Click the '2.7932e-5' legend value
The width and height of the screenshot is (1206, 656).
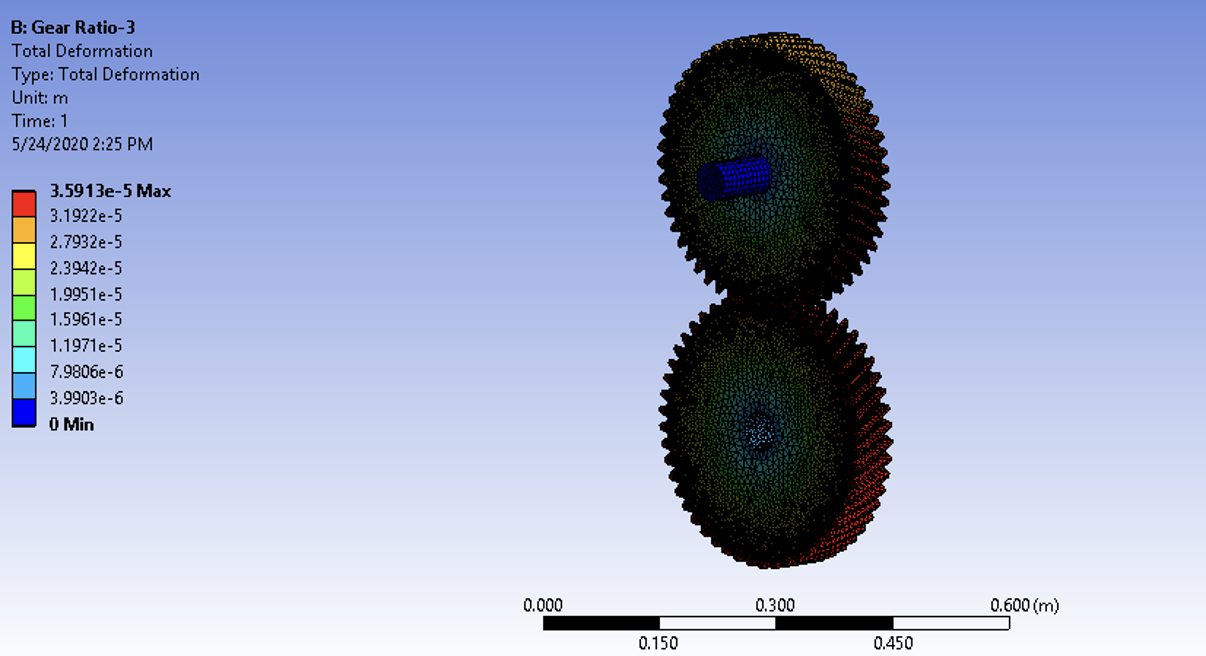pyautogui.click(x=87, y=242)
